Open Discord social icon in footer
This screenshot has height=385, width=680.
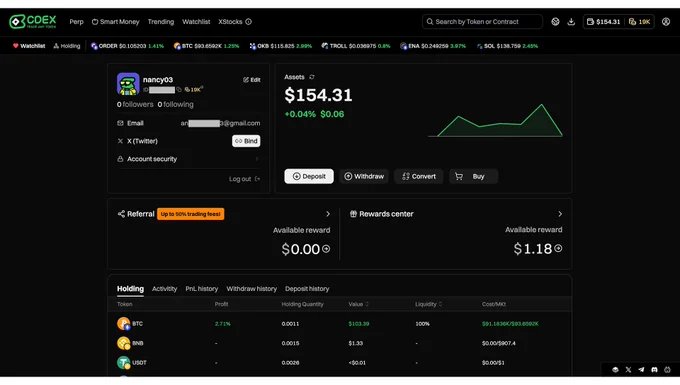[654, 370]
